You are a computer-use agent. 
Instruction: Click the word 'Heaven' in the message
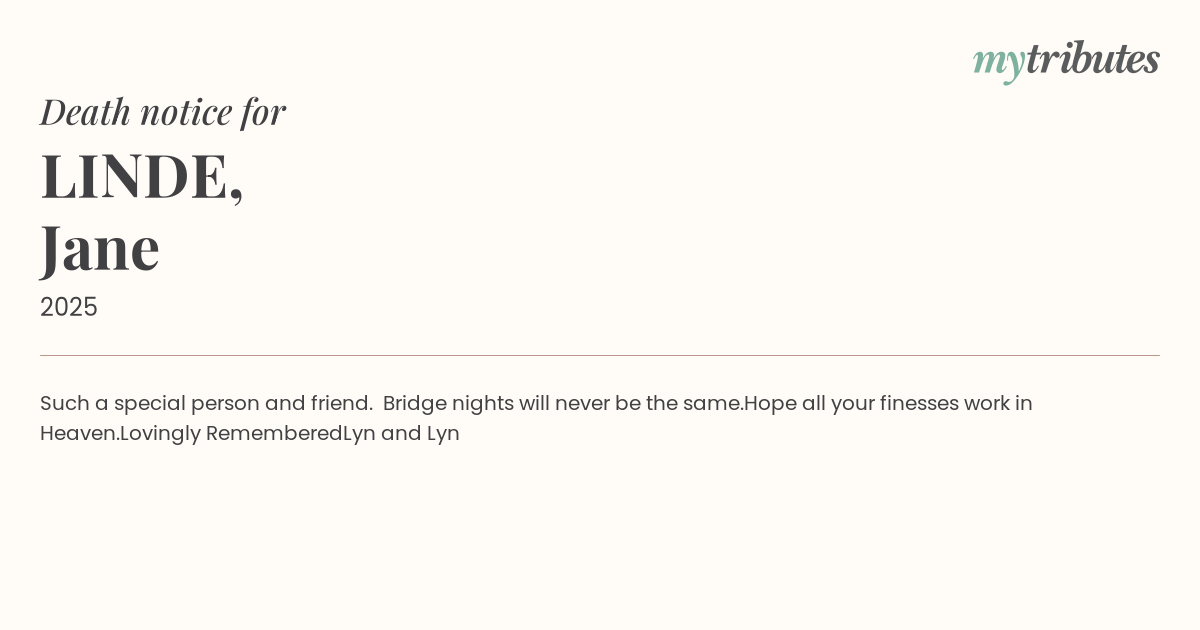click(78, 434)
